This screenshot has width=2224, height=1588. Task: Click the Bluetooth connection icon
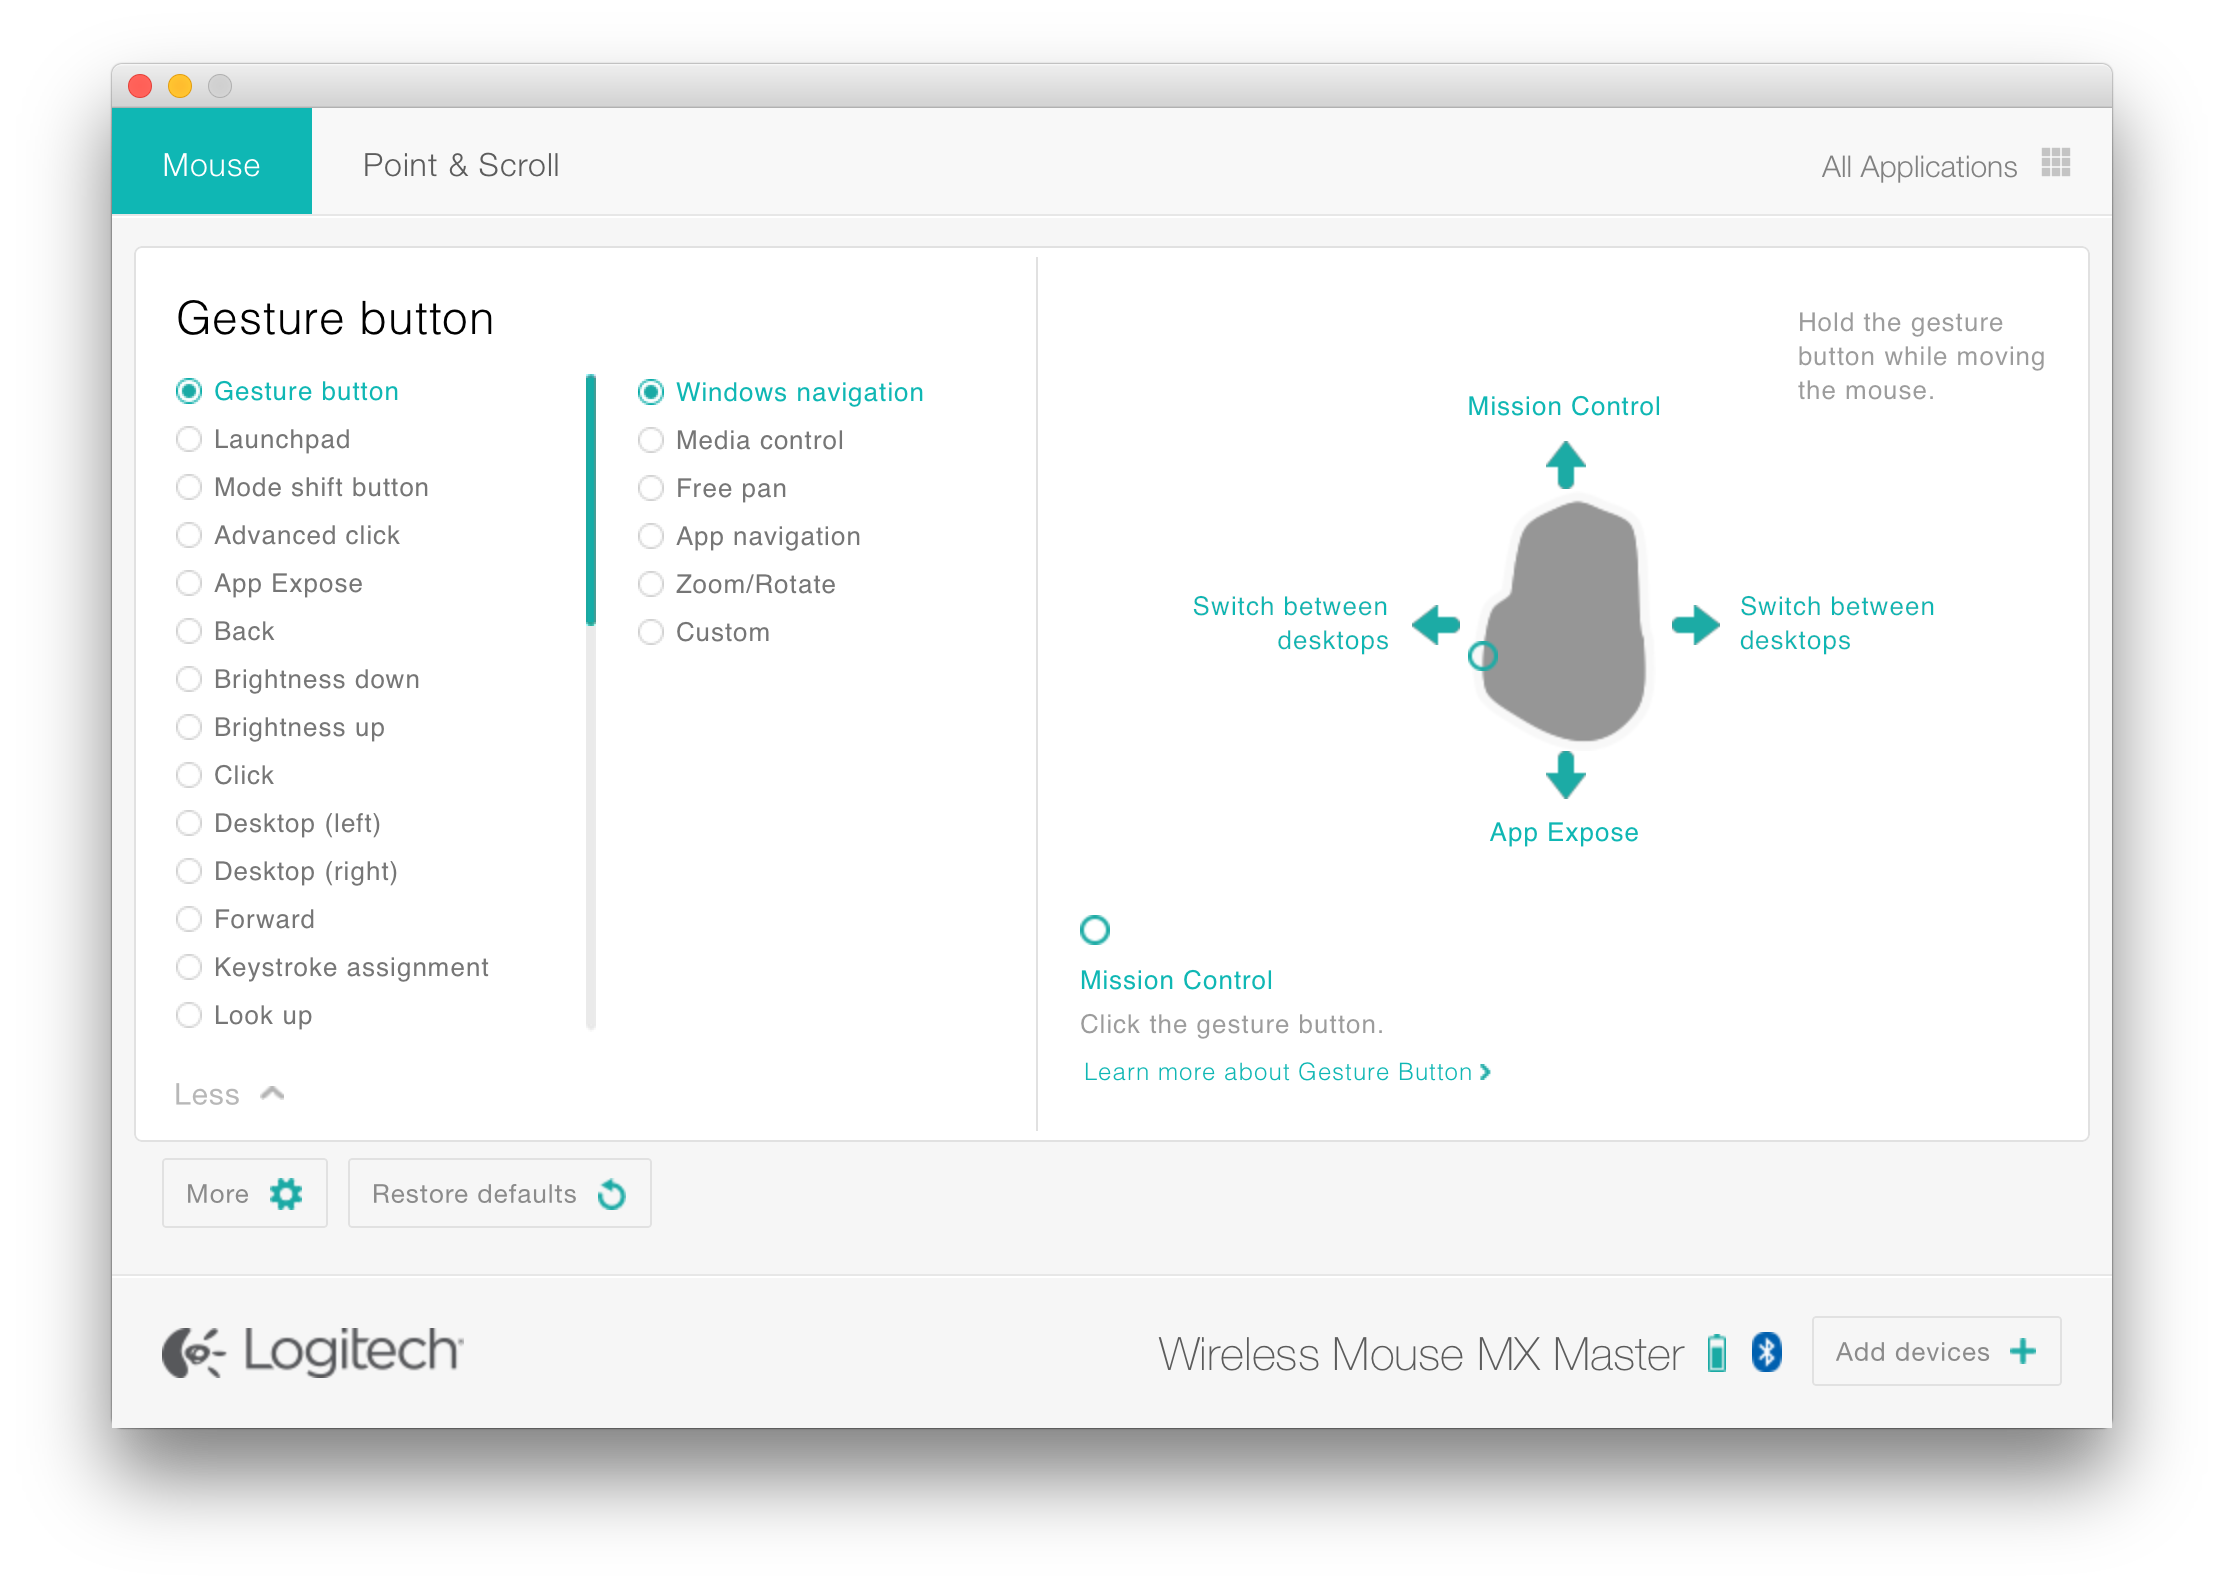tap(1767, 1352)
